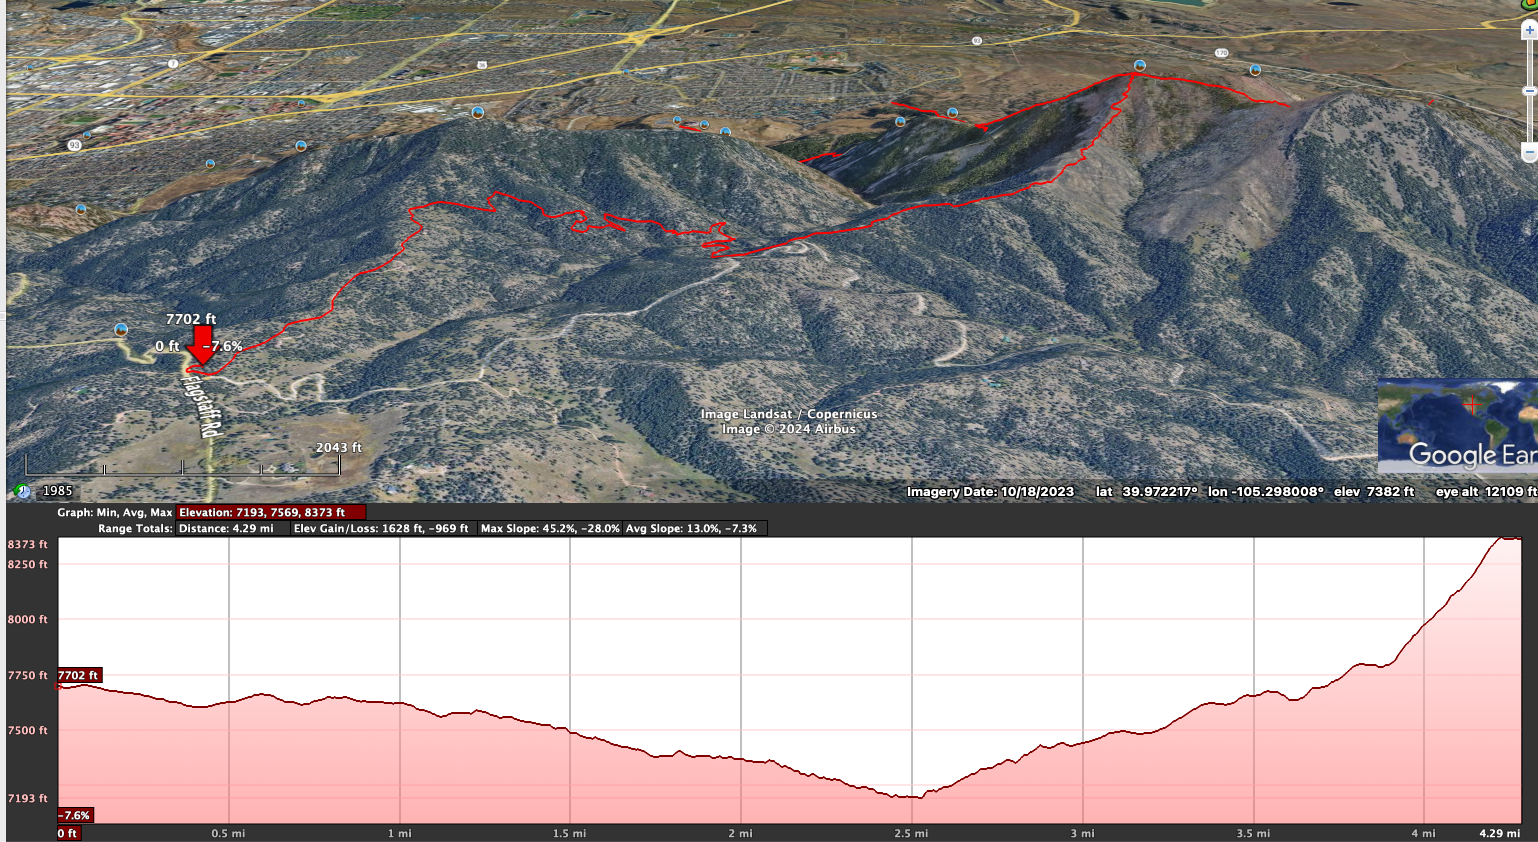Click the overview map thumbnail
This screenshot has height=842, width=1538.
pos(1457,427)
